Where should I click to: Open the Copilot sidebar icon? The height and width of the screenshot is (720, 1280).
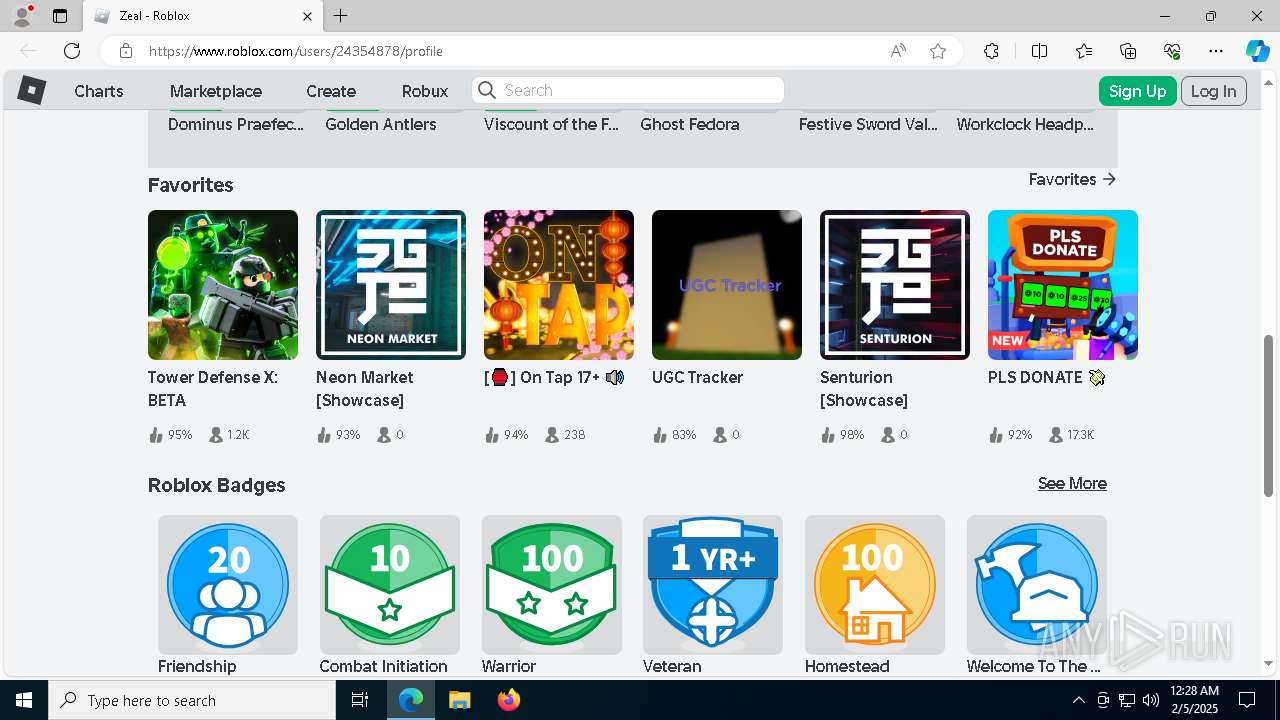pyautogui.click(x=1257, y=51)
